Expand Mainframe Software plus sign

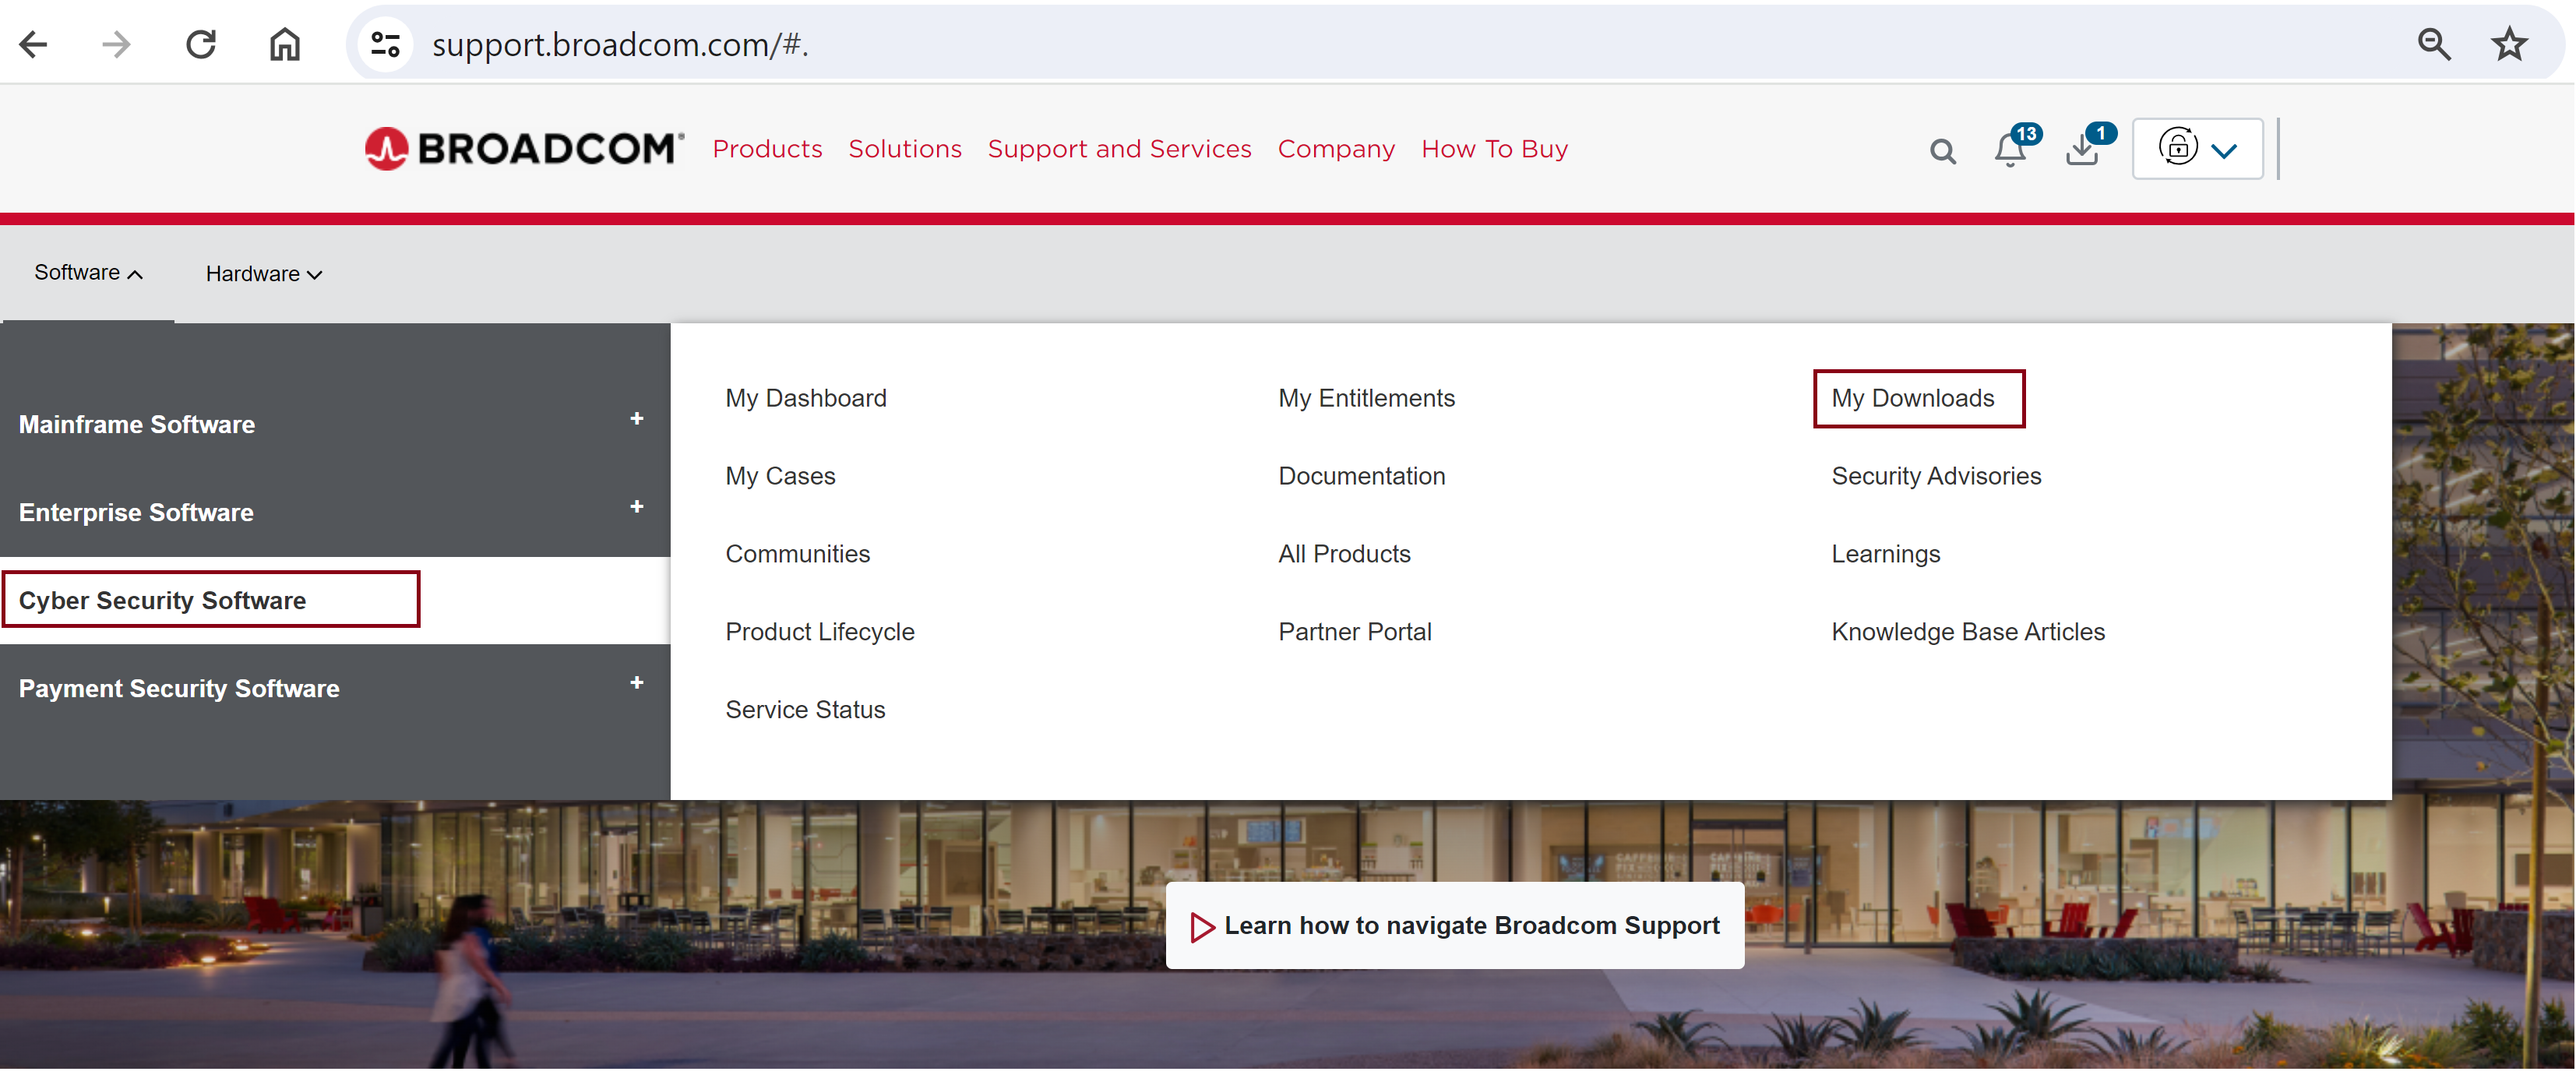(636, 419)
